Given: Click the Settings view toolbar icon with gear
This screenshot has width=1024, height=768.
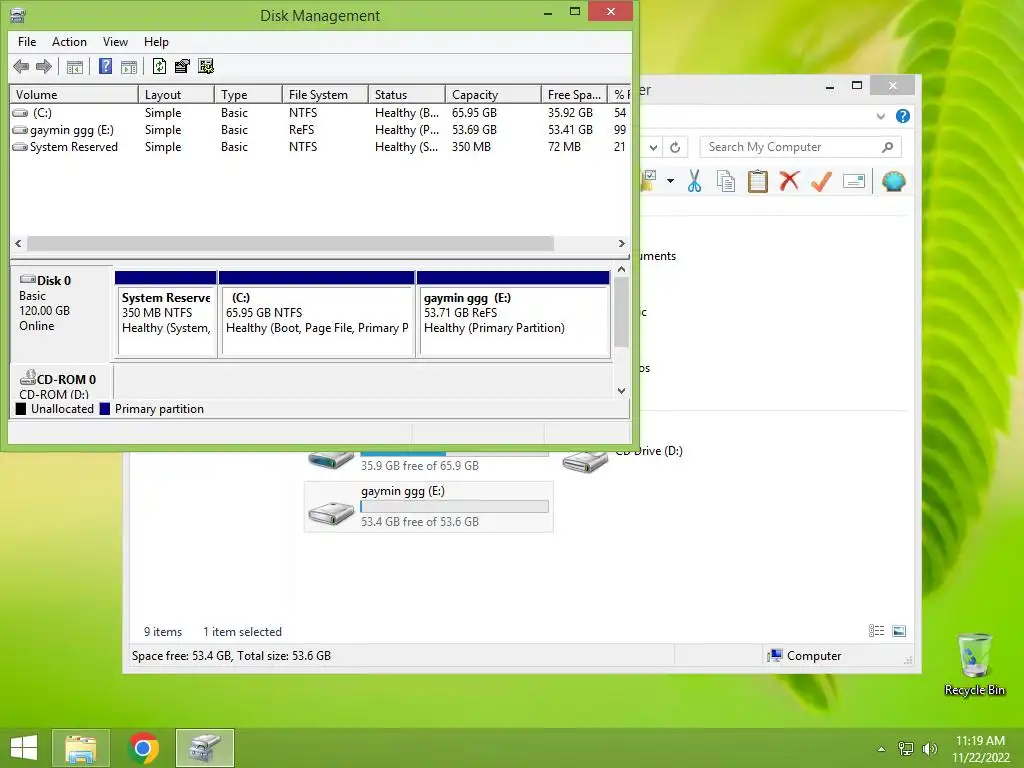Looking at the screenshot, I should 206,66.
